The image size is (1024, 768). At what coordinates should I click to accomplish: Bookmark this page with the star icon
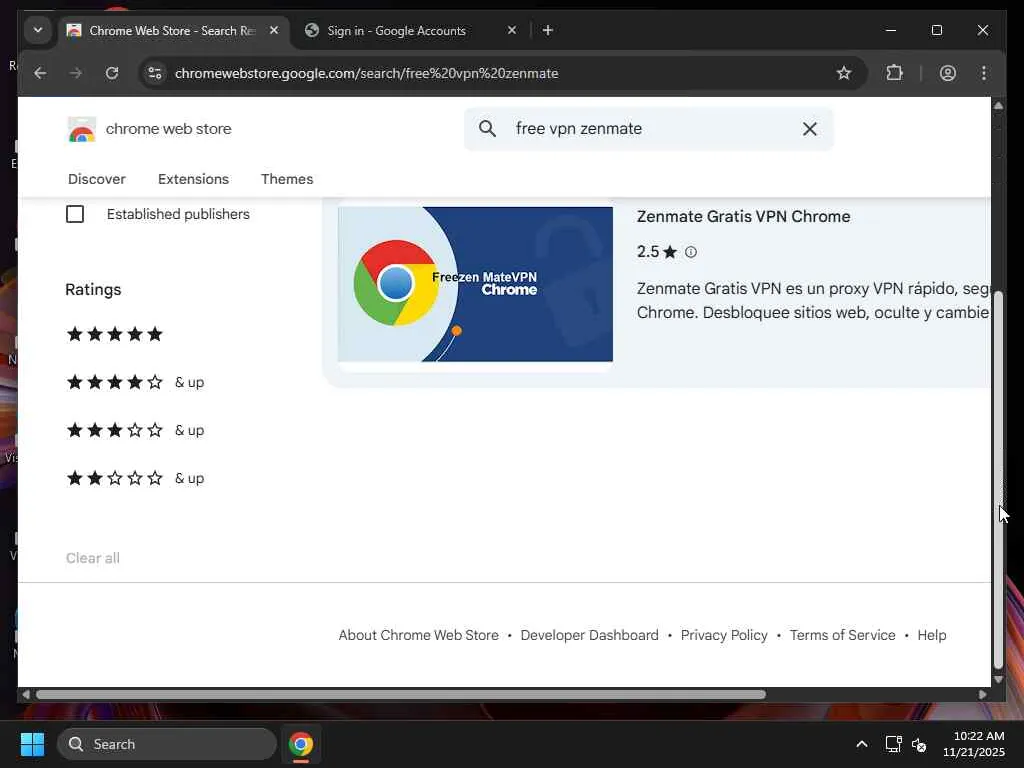point(844,73)
